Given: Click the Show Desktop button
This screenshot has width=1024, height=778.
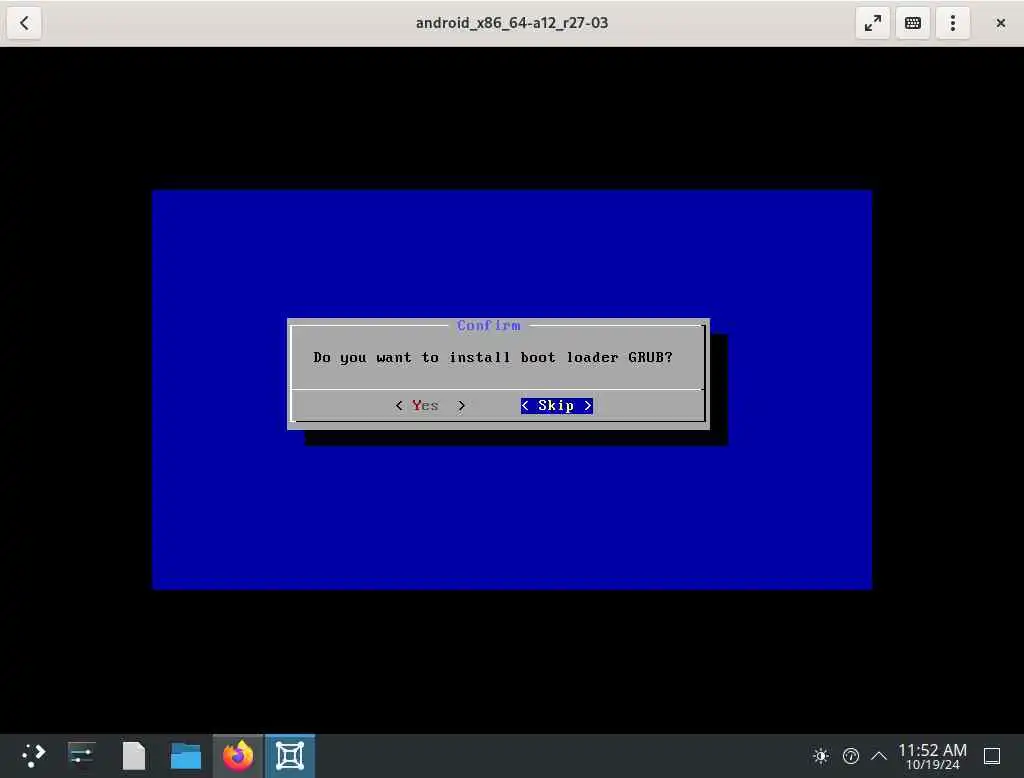Looking at the screenshot, I should (992, 756).
